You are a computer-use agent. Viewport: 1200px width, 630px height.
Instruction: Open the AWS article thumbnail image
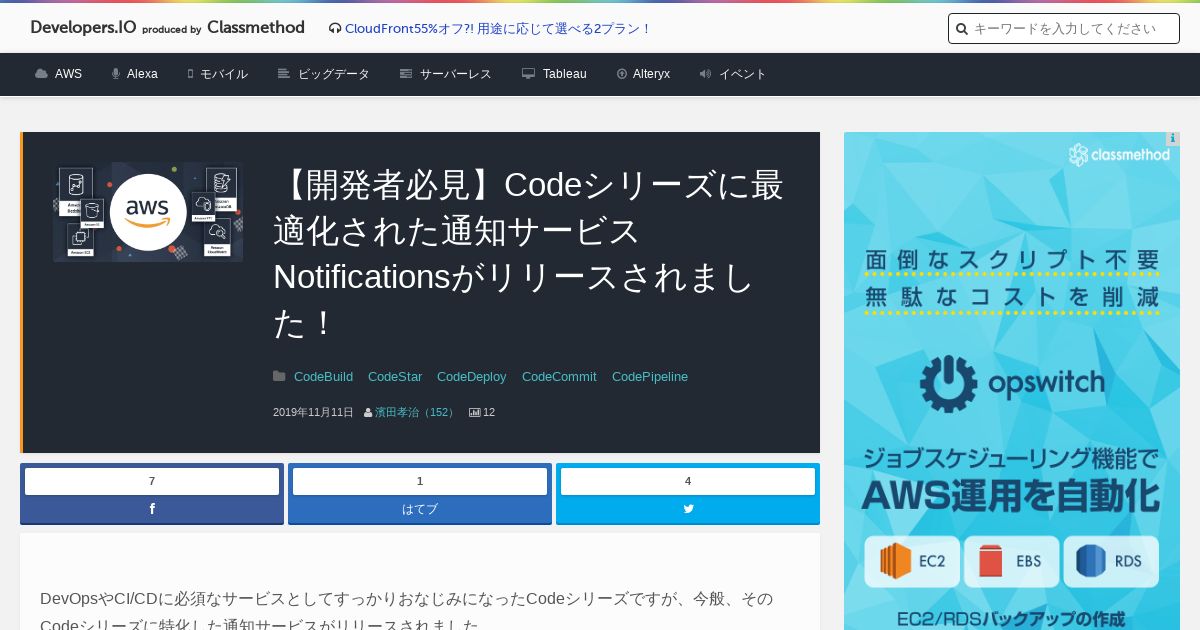pos(148,212)
